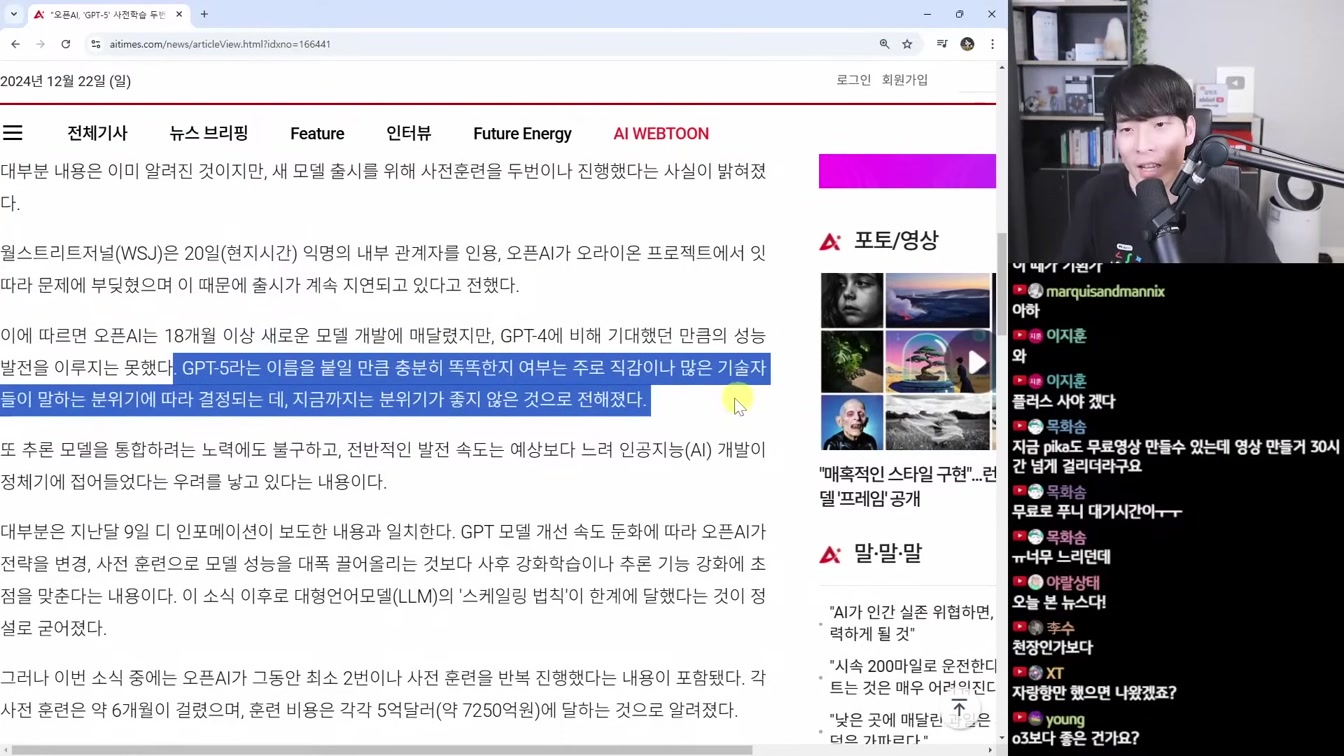
Task: Click the scroll-to-top arrow button
Action: click(x=959, y=709)
